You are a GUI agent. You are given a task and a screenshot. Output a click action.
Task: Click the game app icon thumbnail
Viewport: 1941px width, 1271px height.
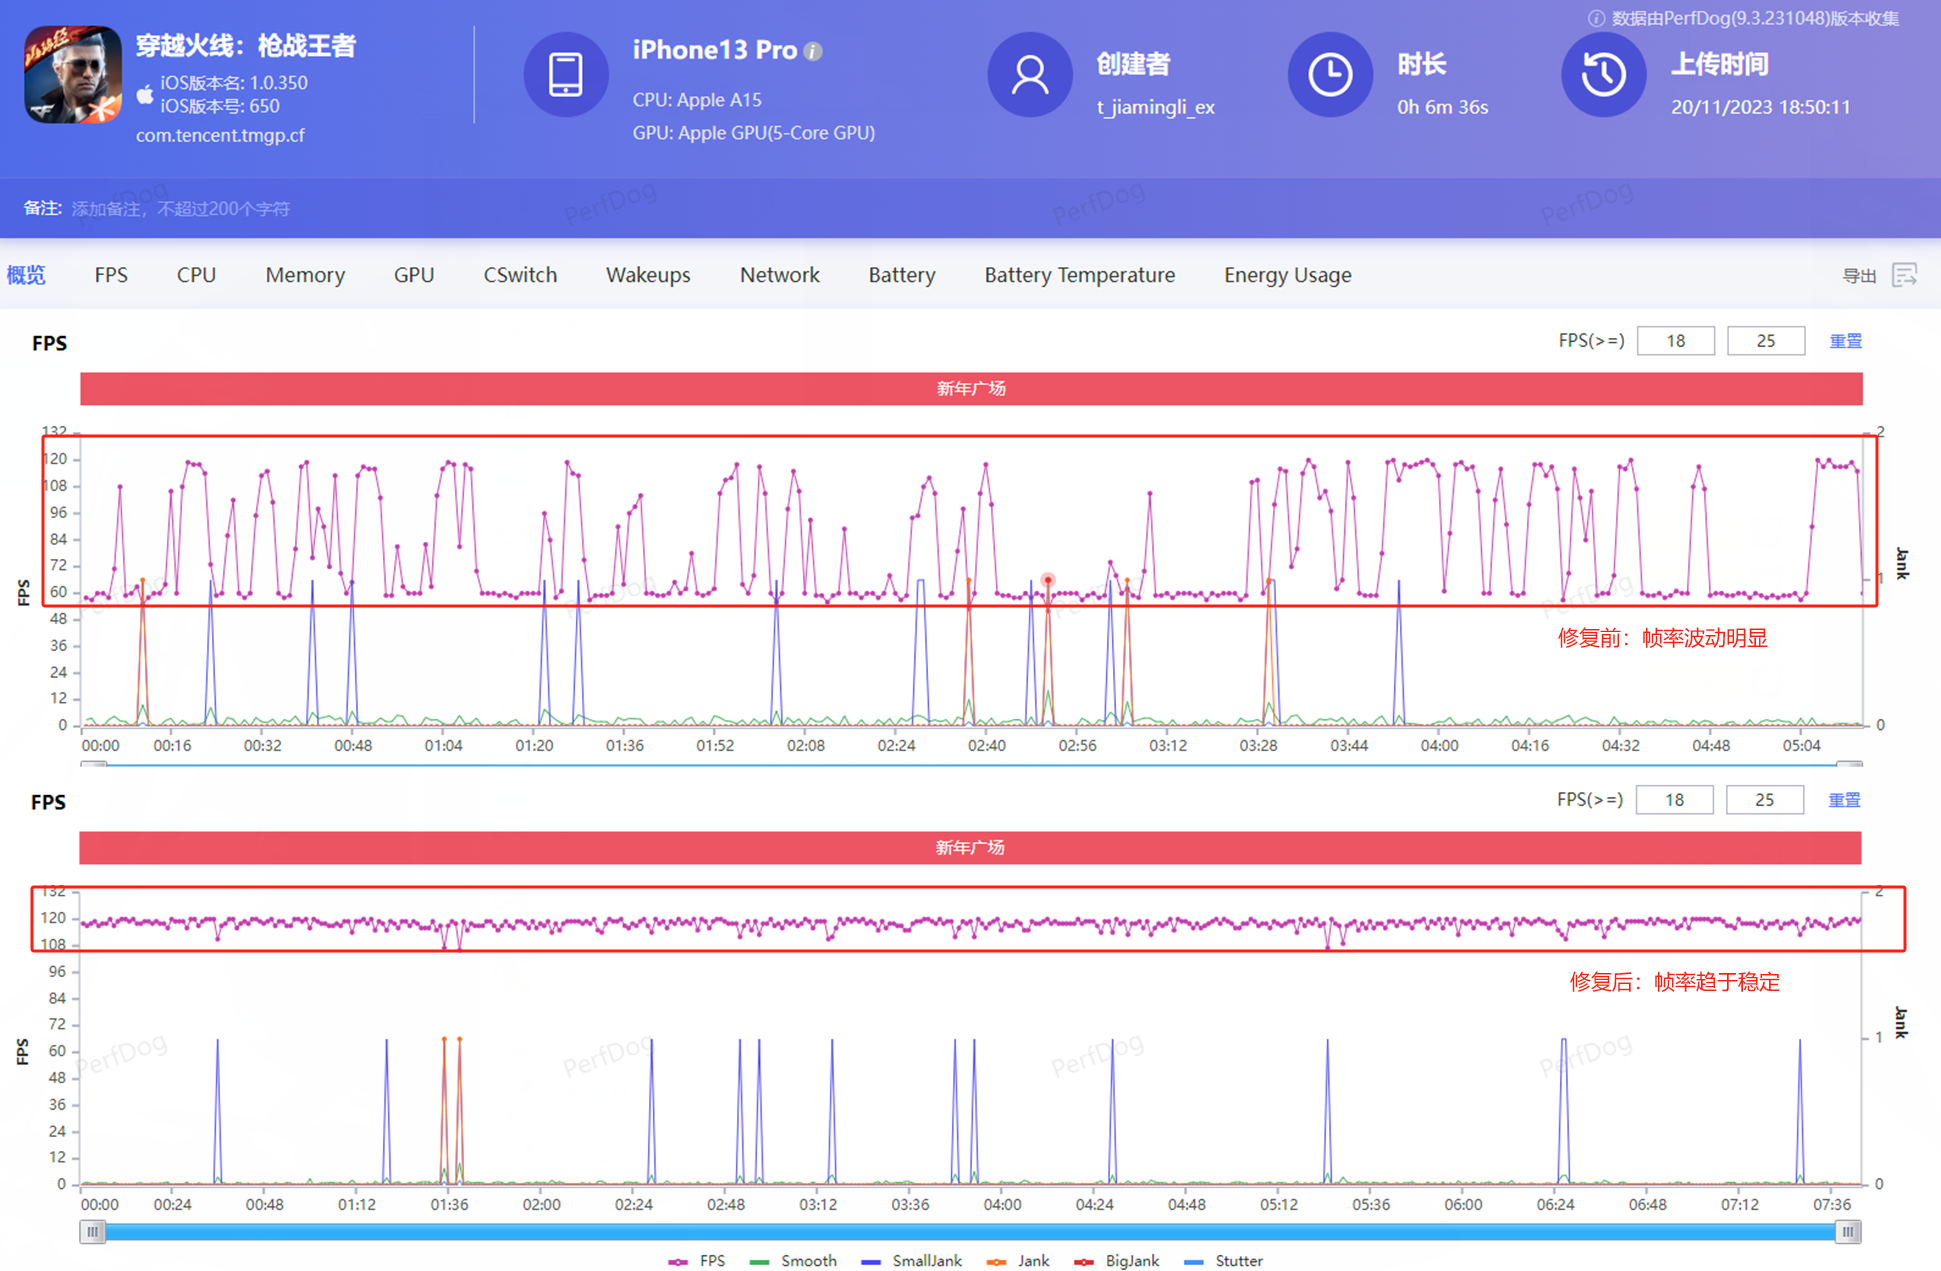coord(73,75)
